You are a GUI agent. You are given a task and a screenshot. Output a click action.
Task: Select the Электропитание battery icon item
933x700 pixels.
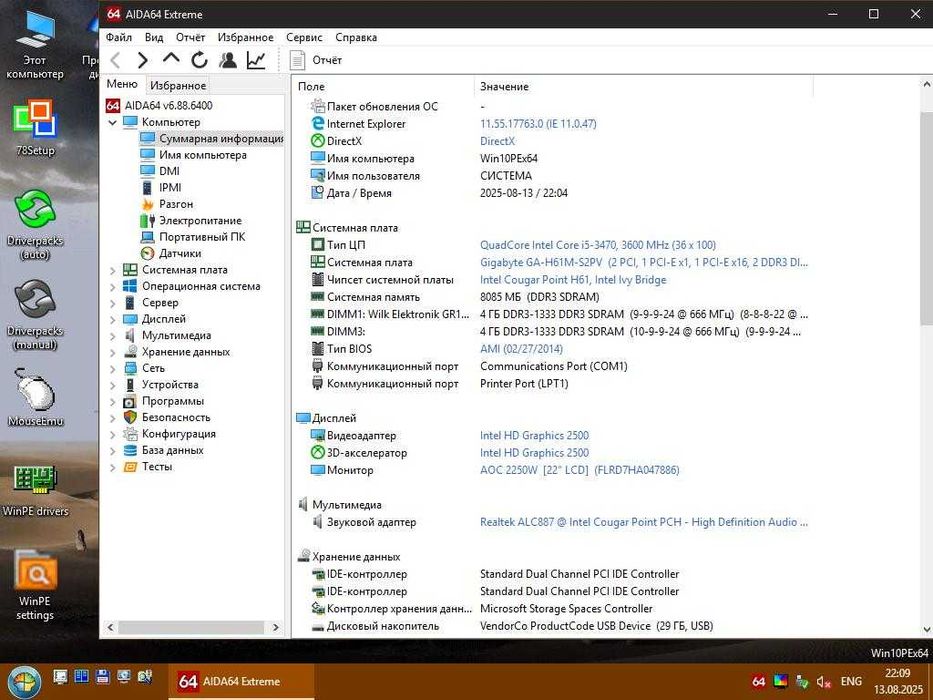[x=147, y=221]
